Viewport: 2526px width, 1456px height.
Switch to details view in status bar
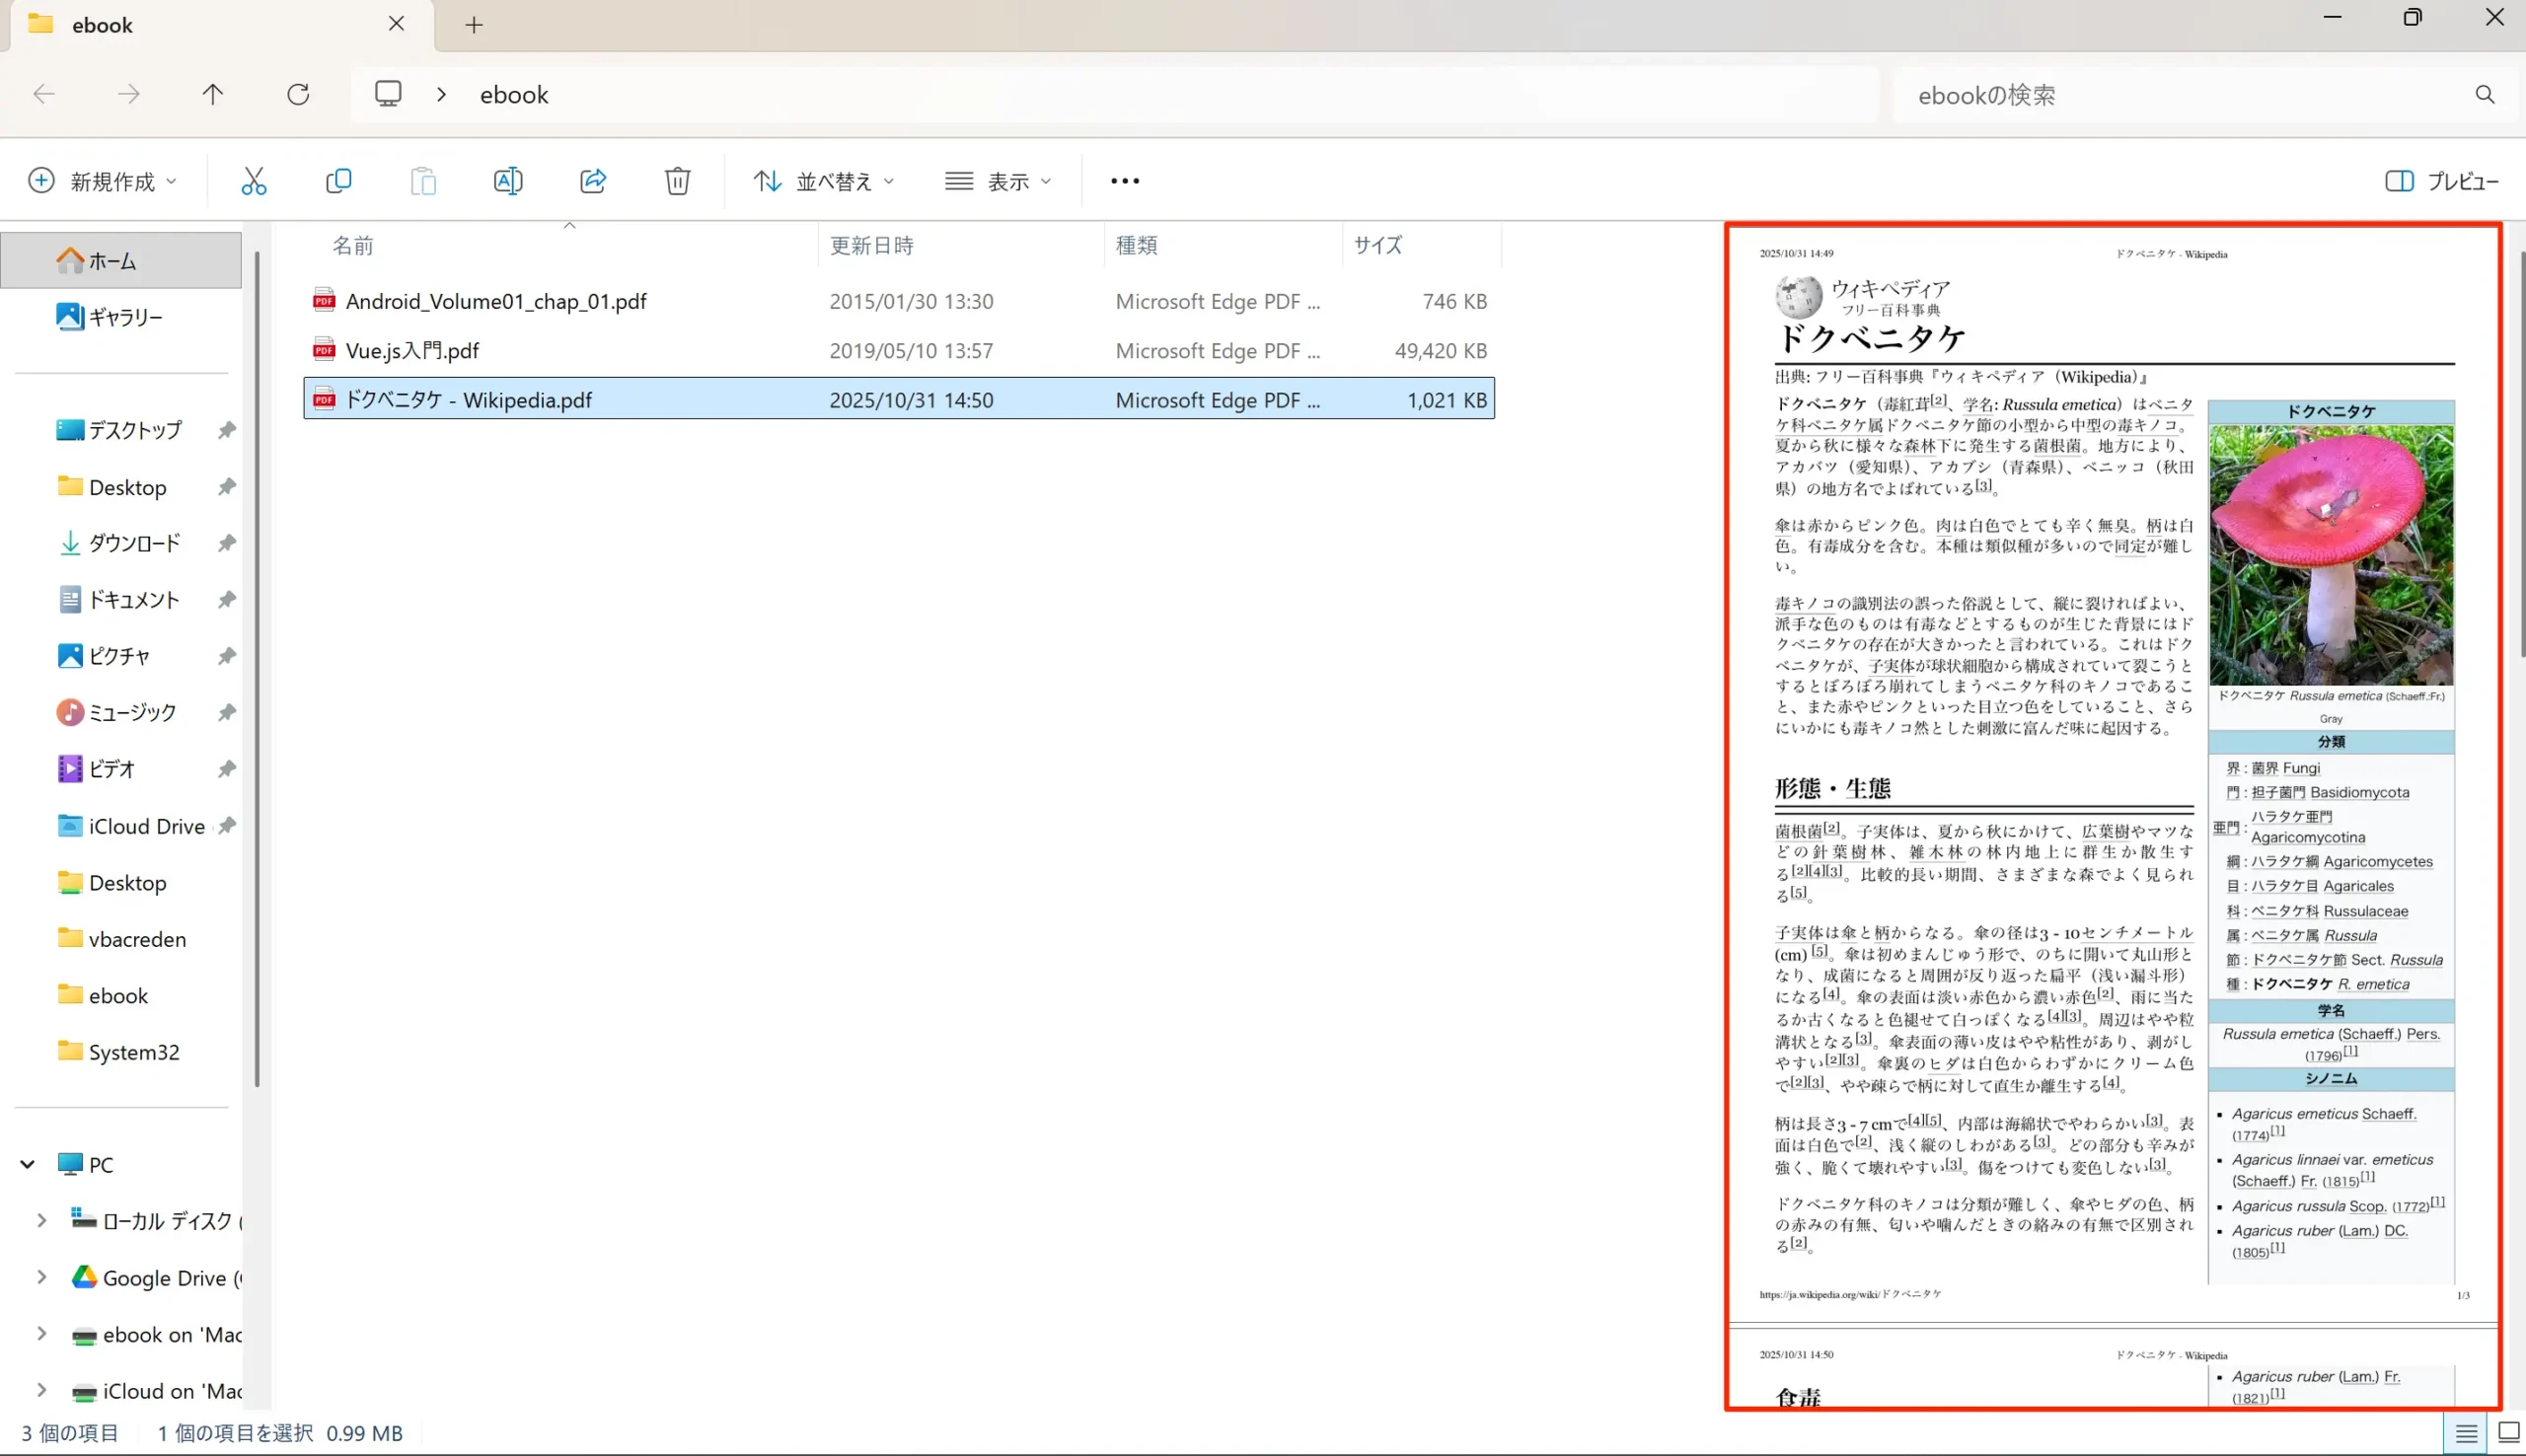tap(2466, 1434)
